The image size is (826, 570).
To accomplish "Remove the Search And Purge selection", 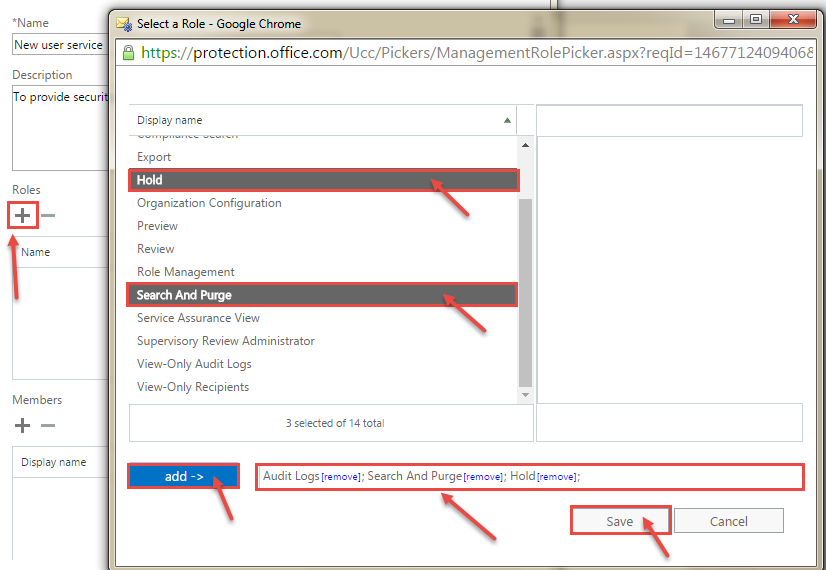I will (483, 477).
